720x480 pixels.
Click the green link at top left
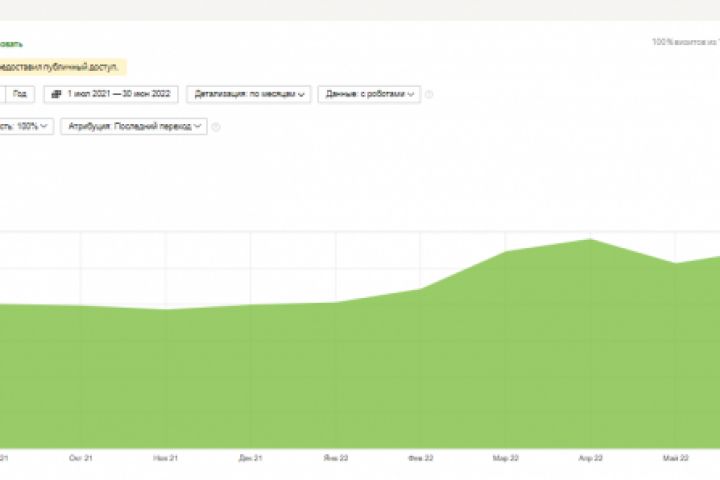(x=11, y=44)
